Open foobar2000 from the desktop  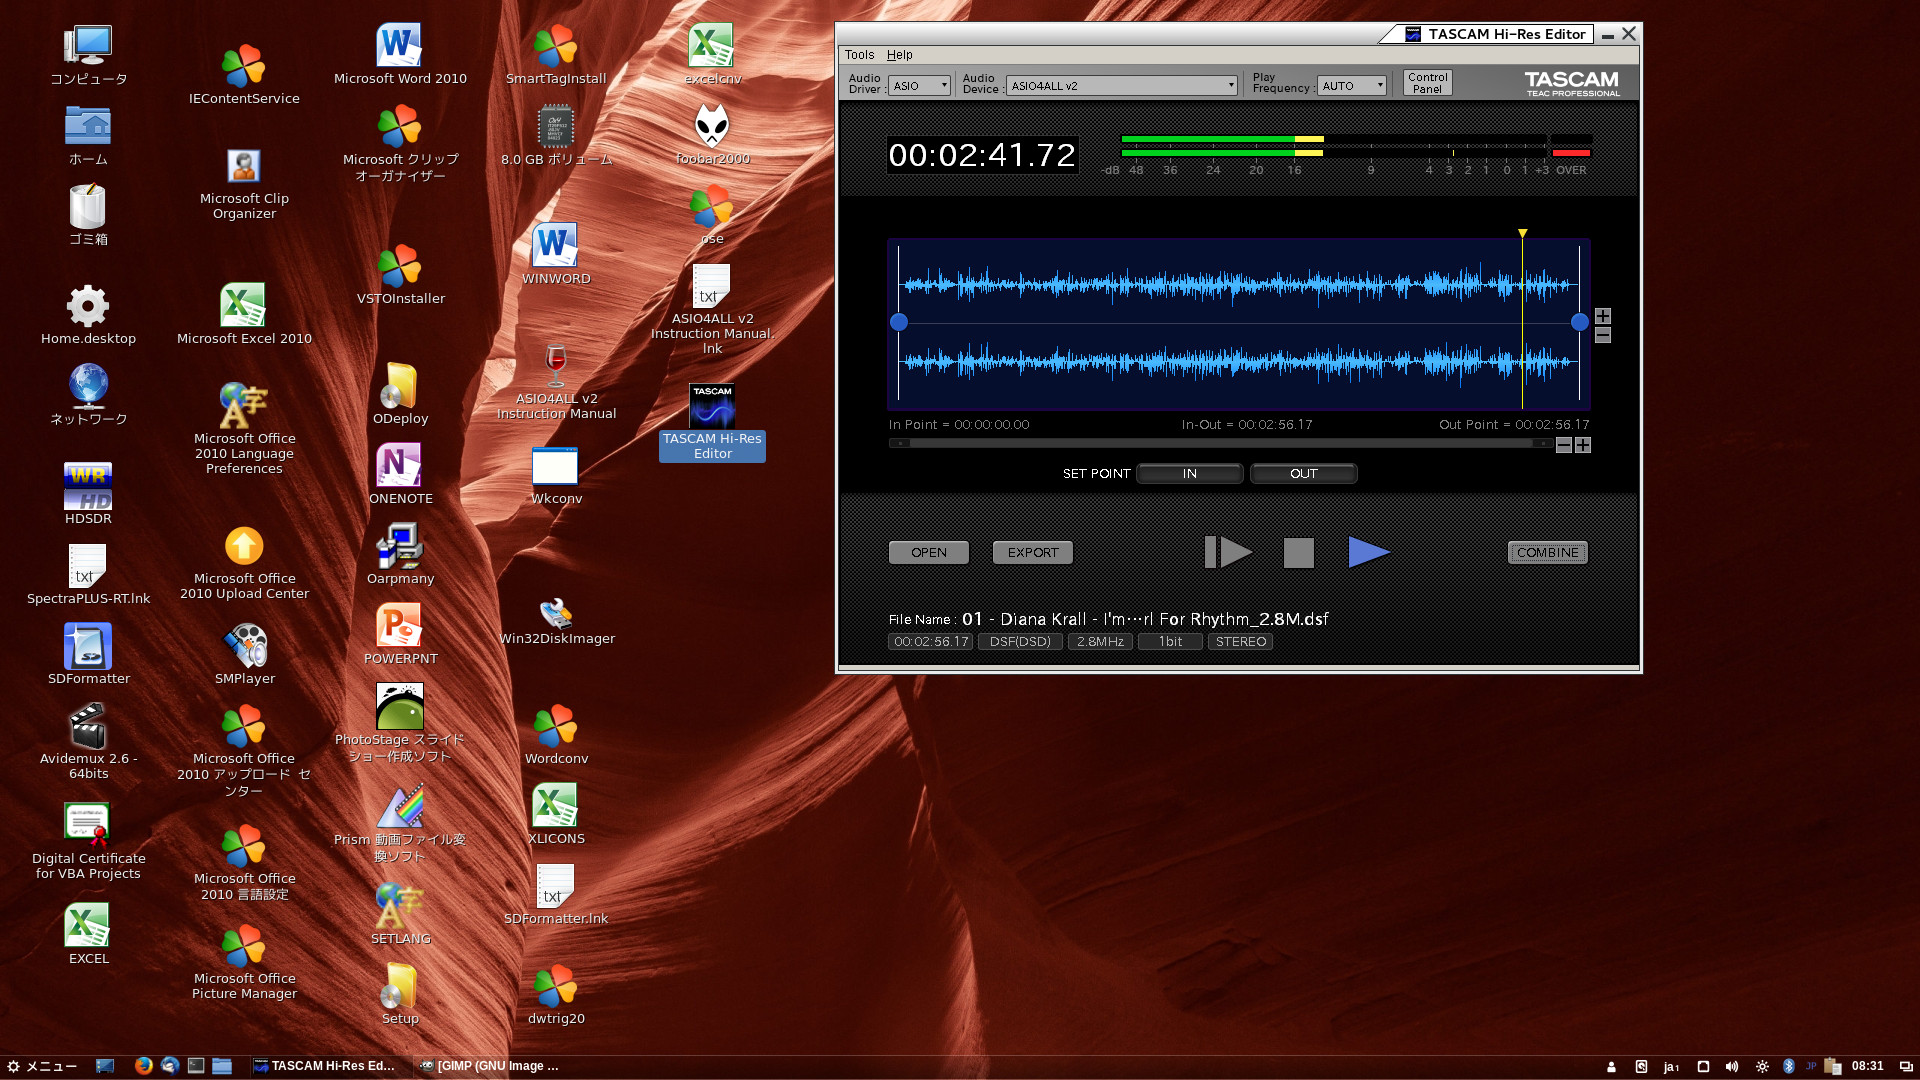[711, 130]
